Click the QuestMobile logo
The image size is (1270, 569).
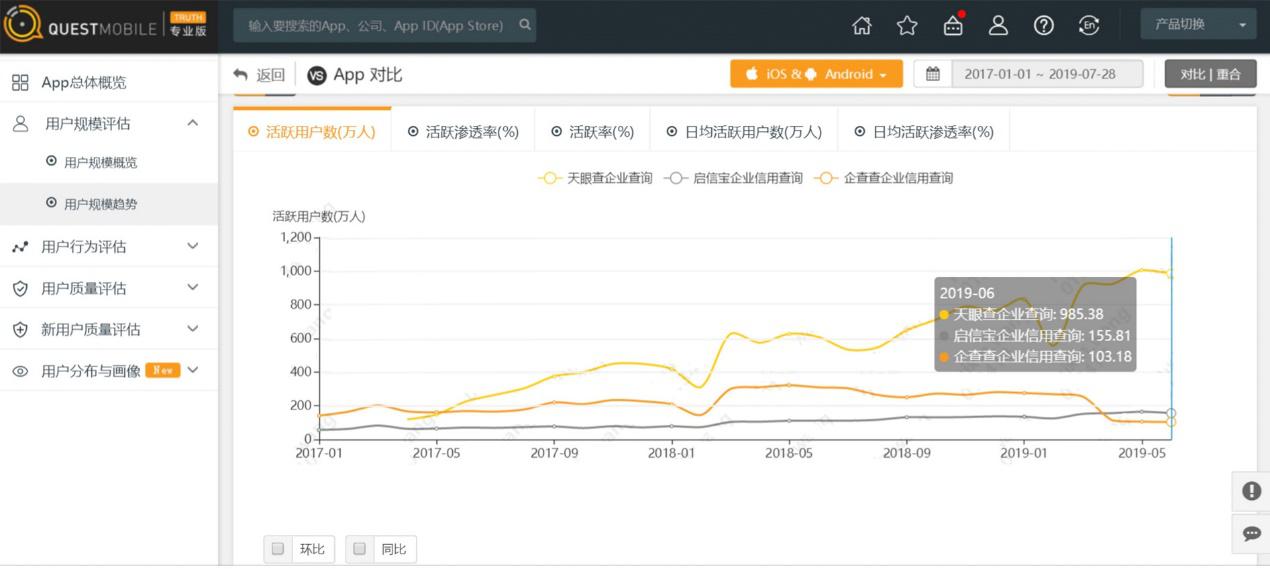coord(80,25)
